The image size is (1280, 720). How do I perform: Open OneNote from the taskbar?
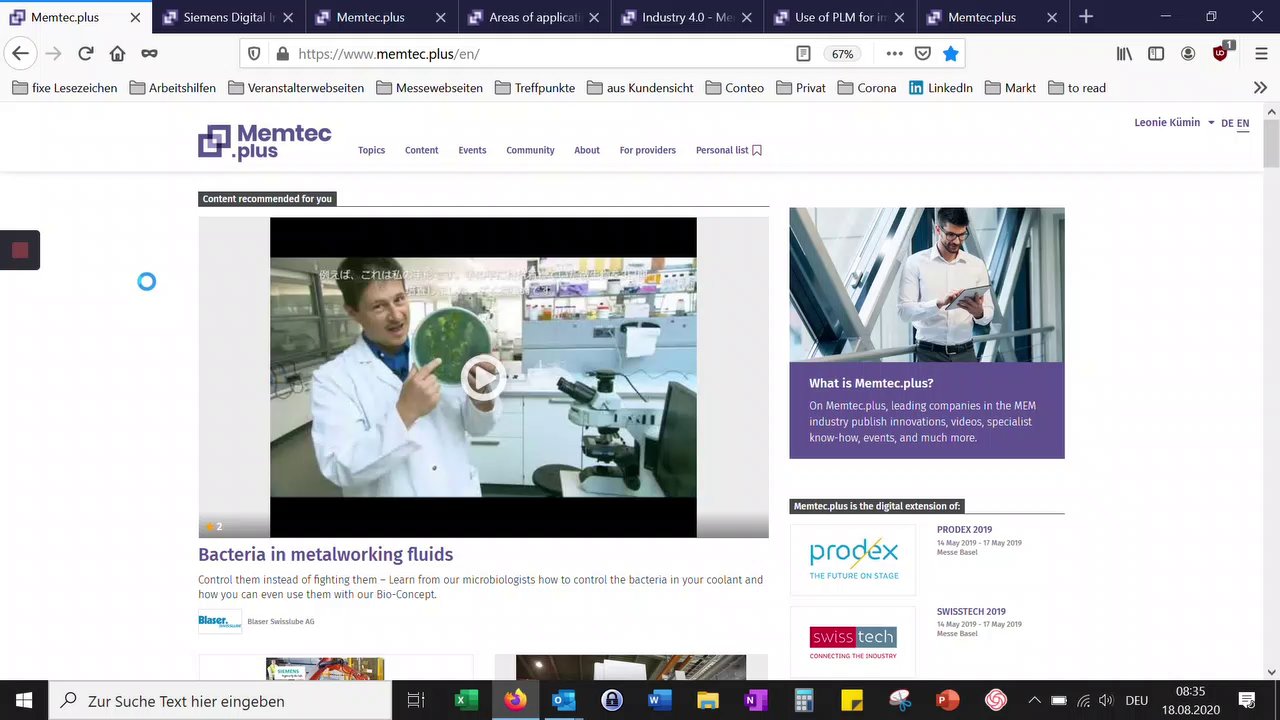[x=755, y=701]
